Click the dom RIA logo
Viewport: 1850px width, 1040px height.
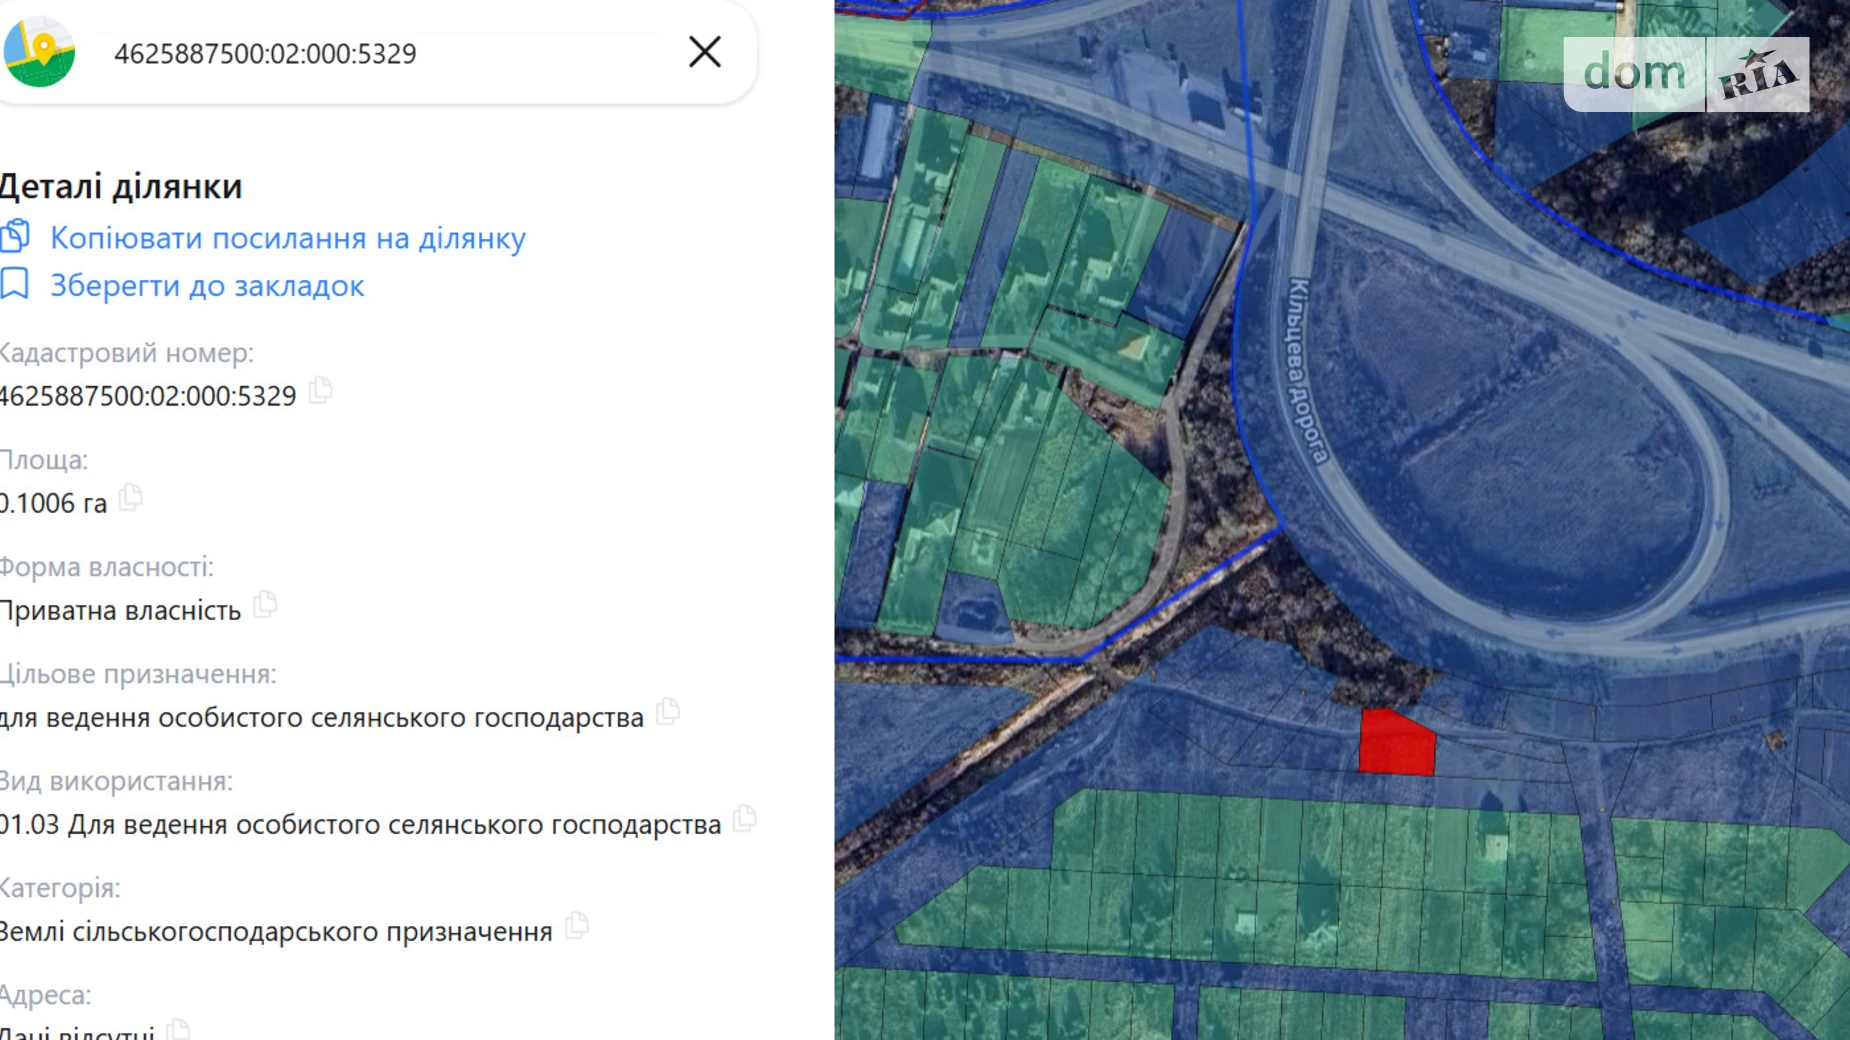pos(1686,74)
